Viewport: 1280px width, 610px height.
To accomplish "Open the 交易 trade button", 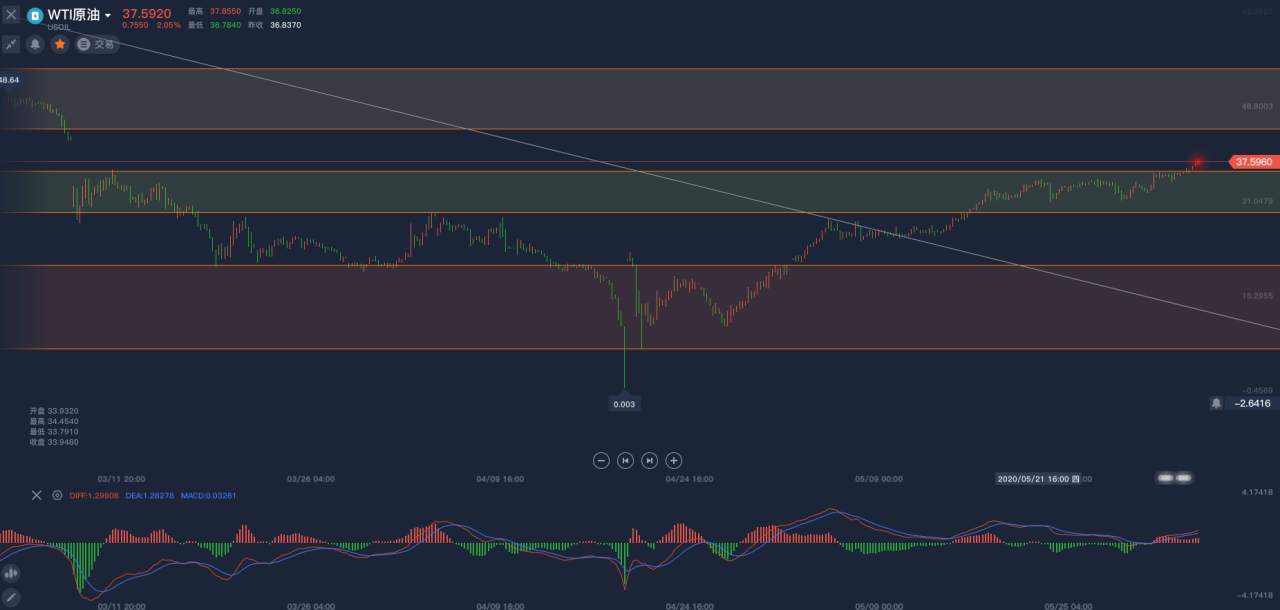I will tap(96, 44).
